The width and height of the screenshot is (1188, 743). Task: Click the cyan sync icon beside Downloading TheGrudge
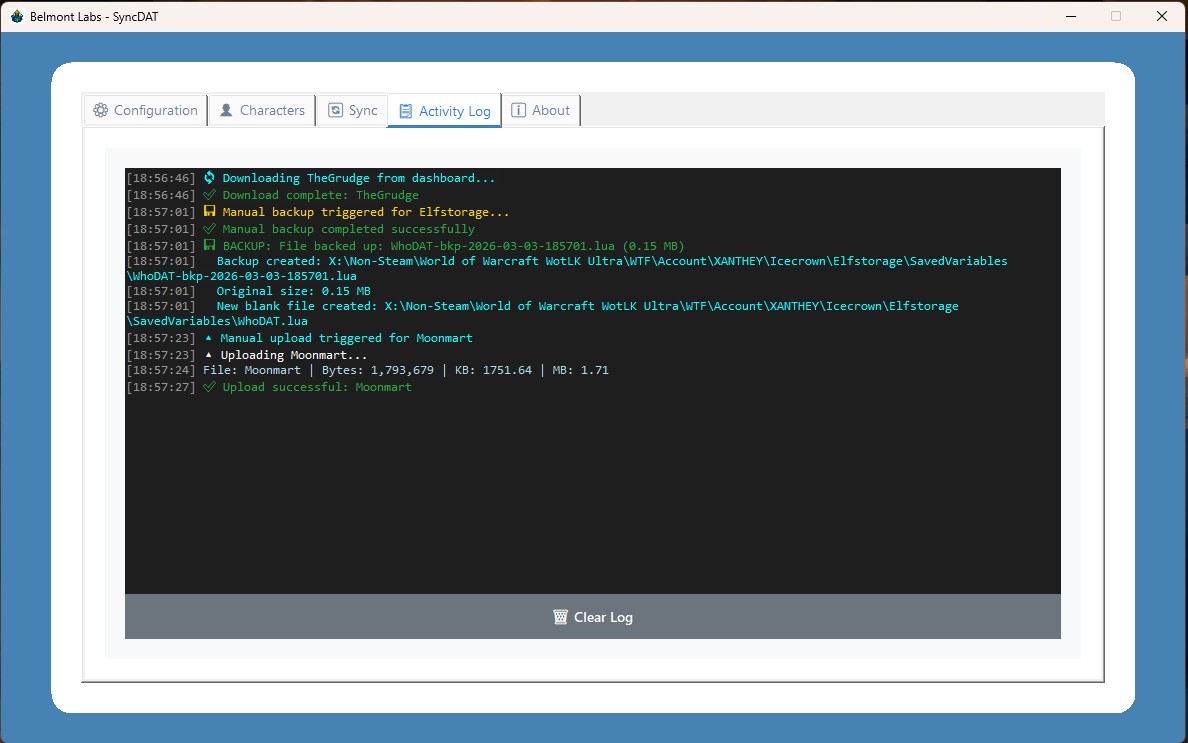click(x=209, y=178)
